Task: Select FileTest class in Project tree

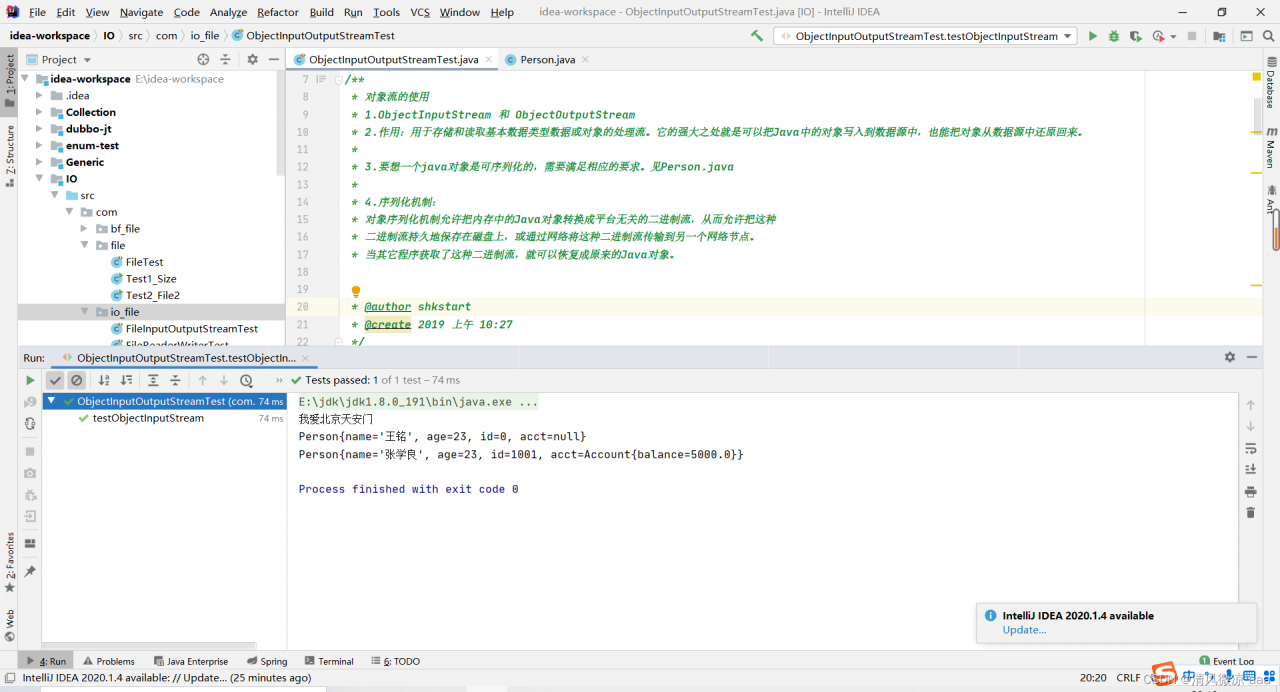Action: [144, 262]
